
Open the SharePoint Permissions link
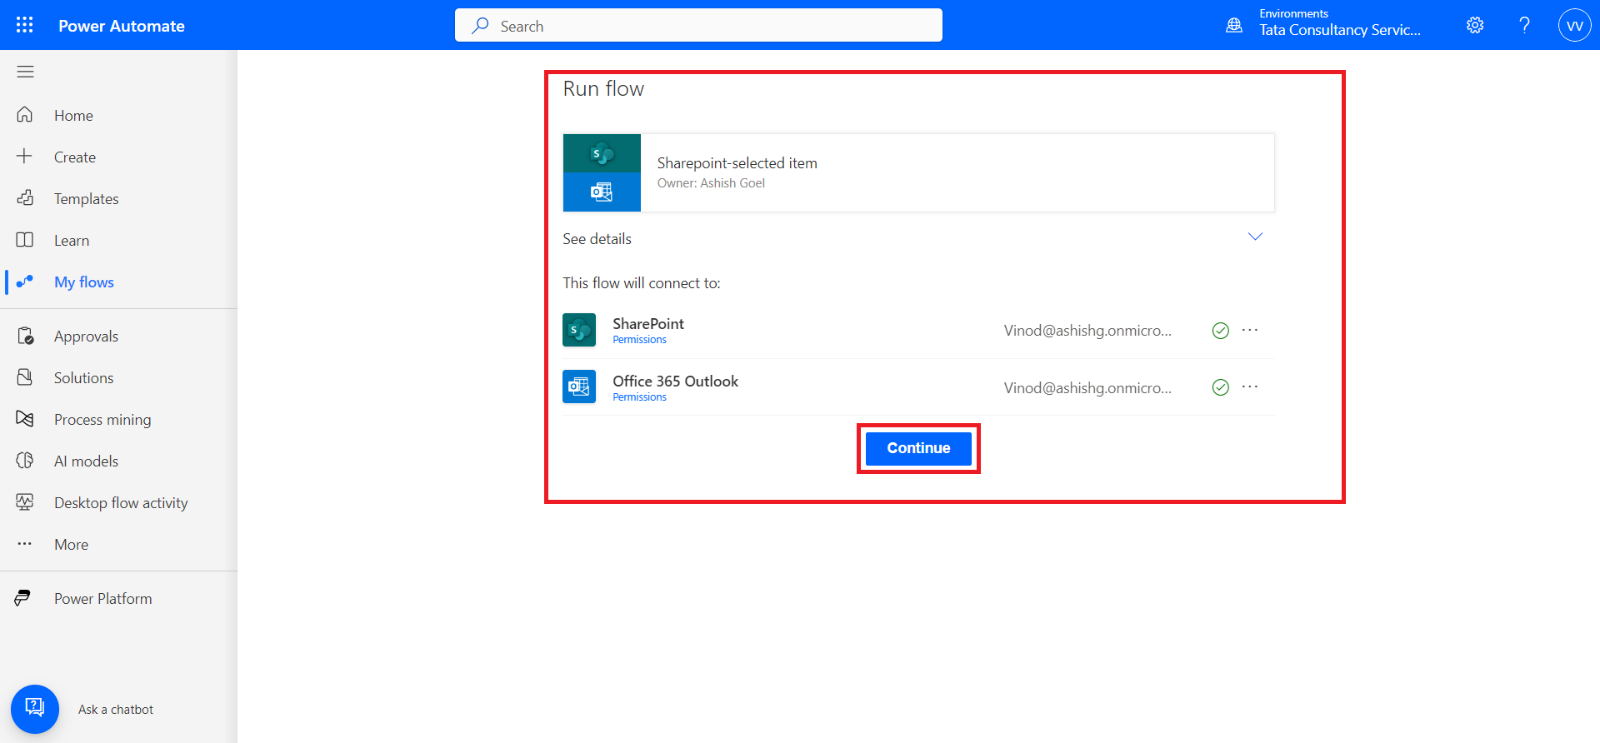tap(639, 340)
